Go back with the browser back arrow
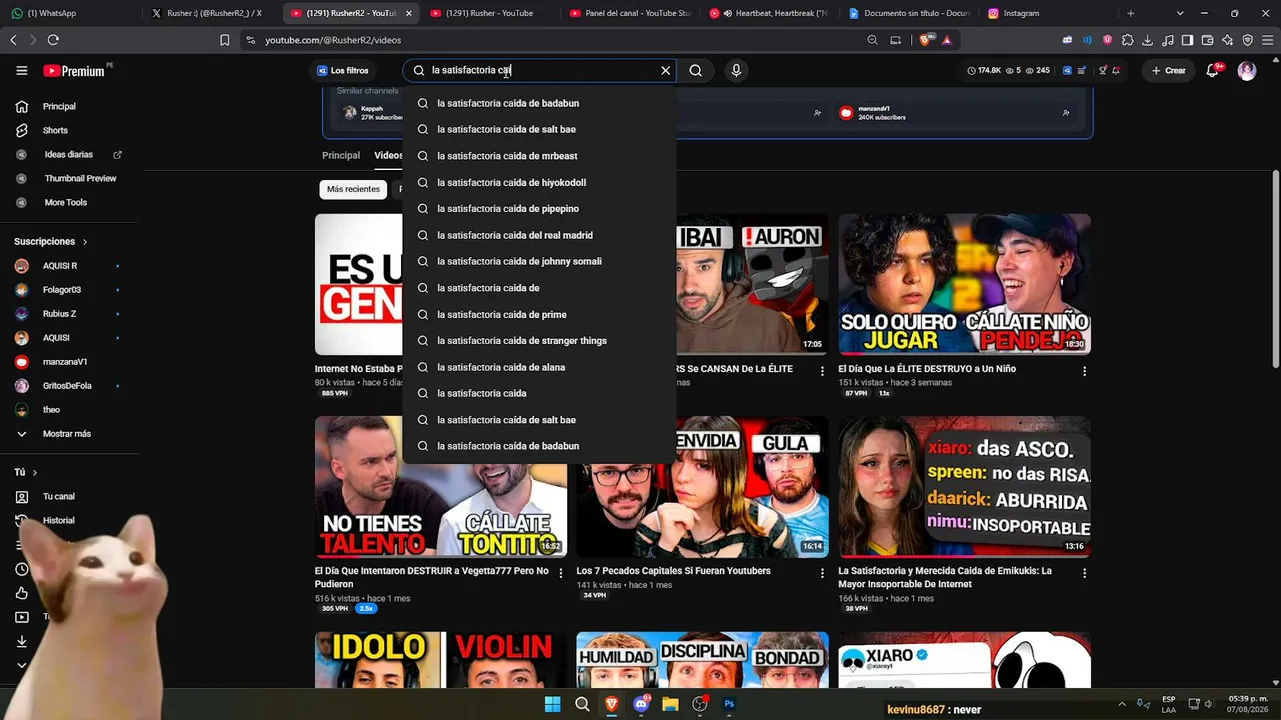 tap(13, 40)
